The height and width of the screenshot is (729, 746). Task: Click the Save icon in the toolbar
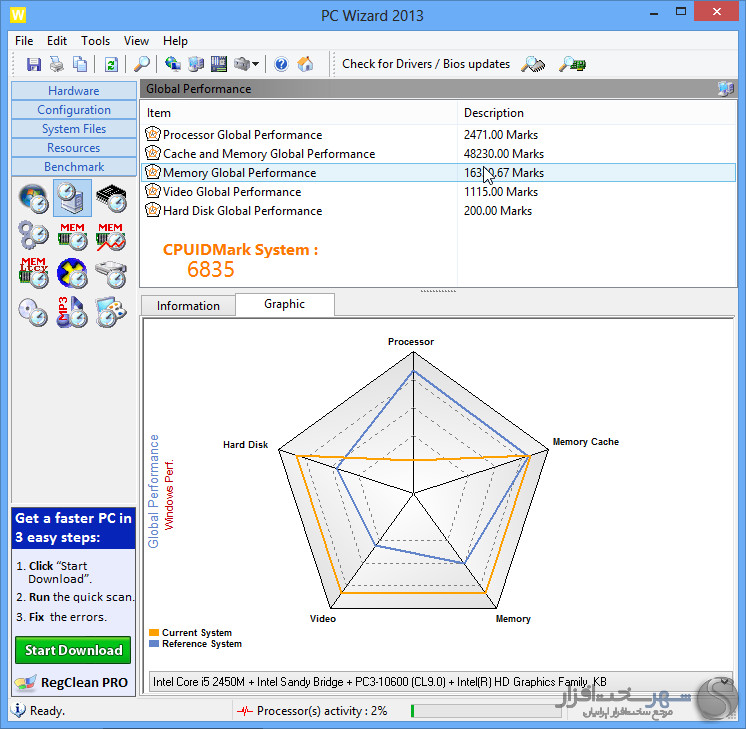[34, 64]
